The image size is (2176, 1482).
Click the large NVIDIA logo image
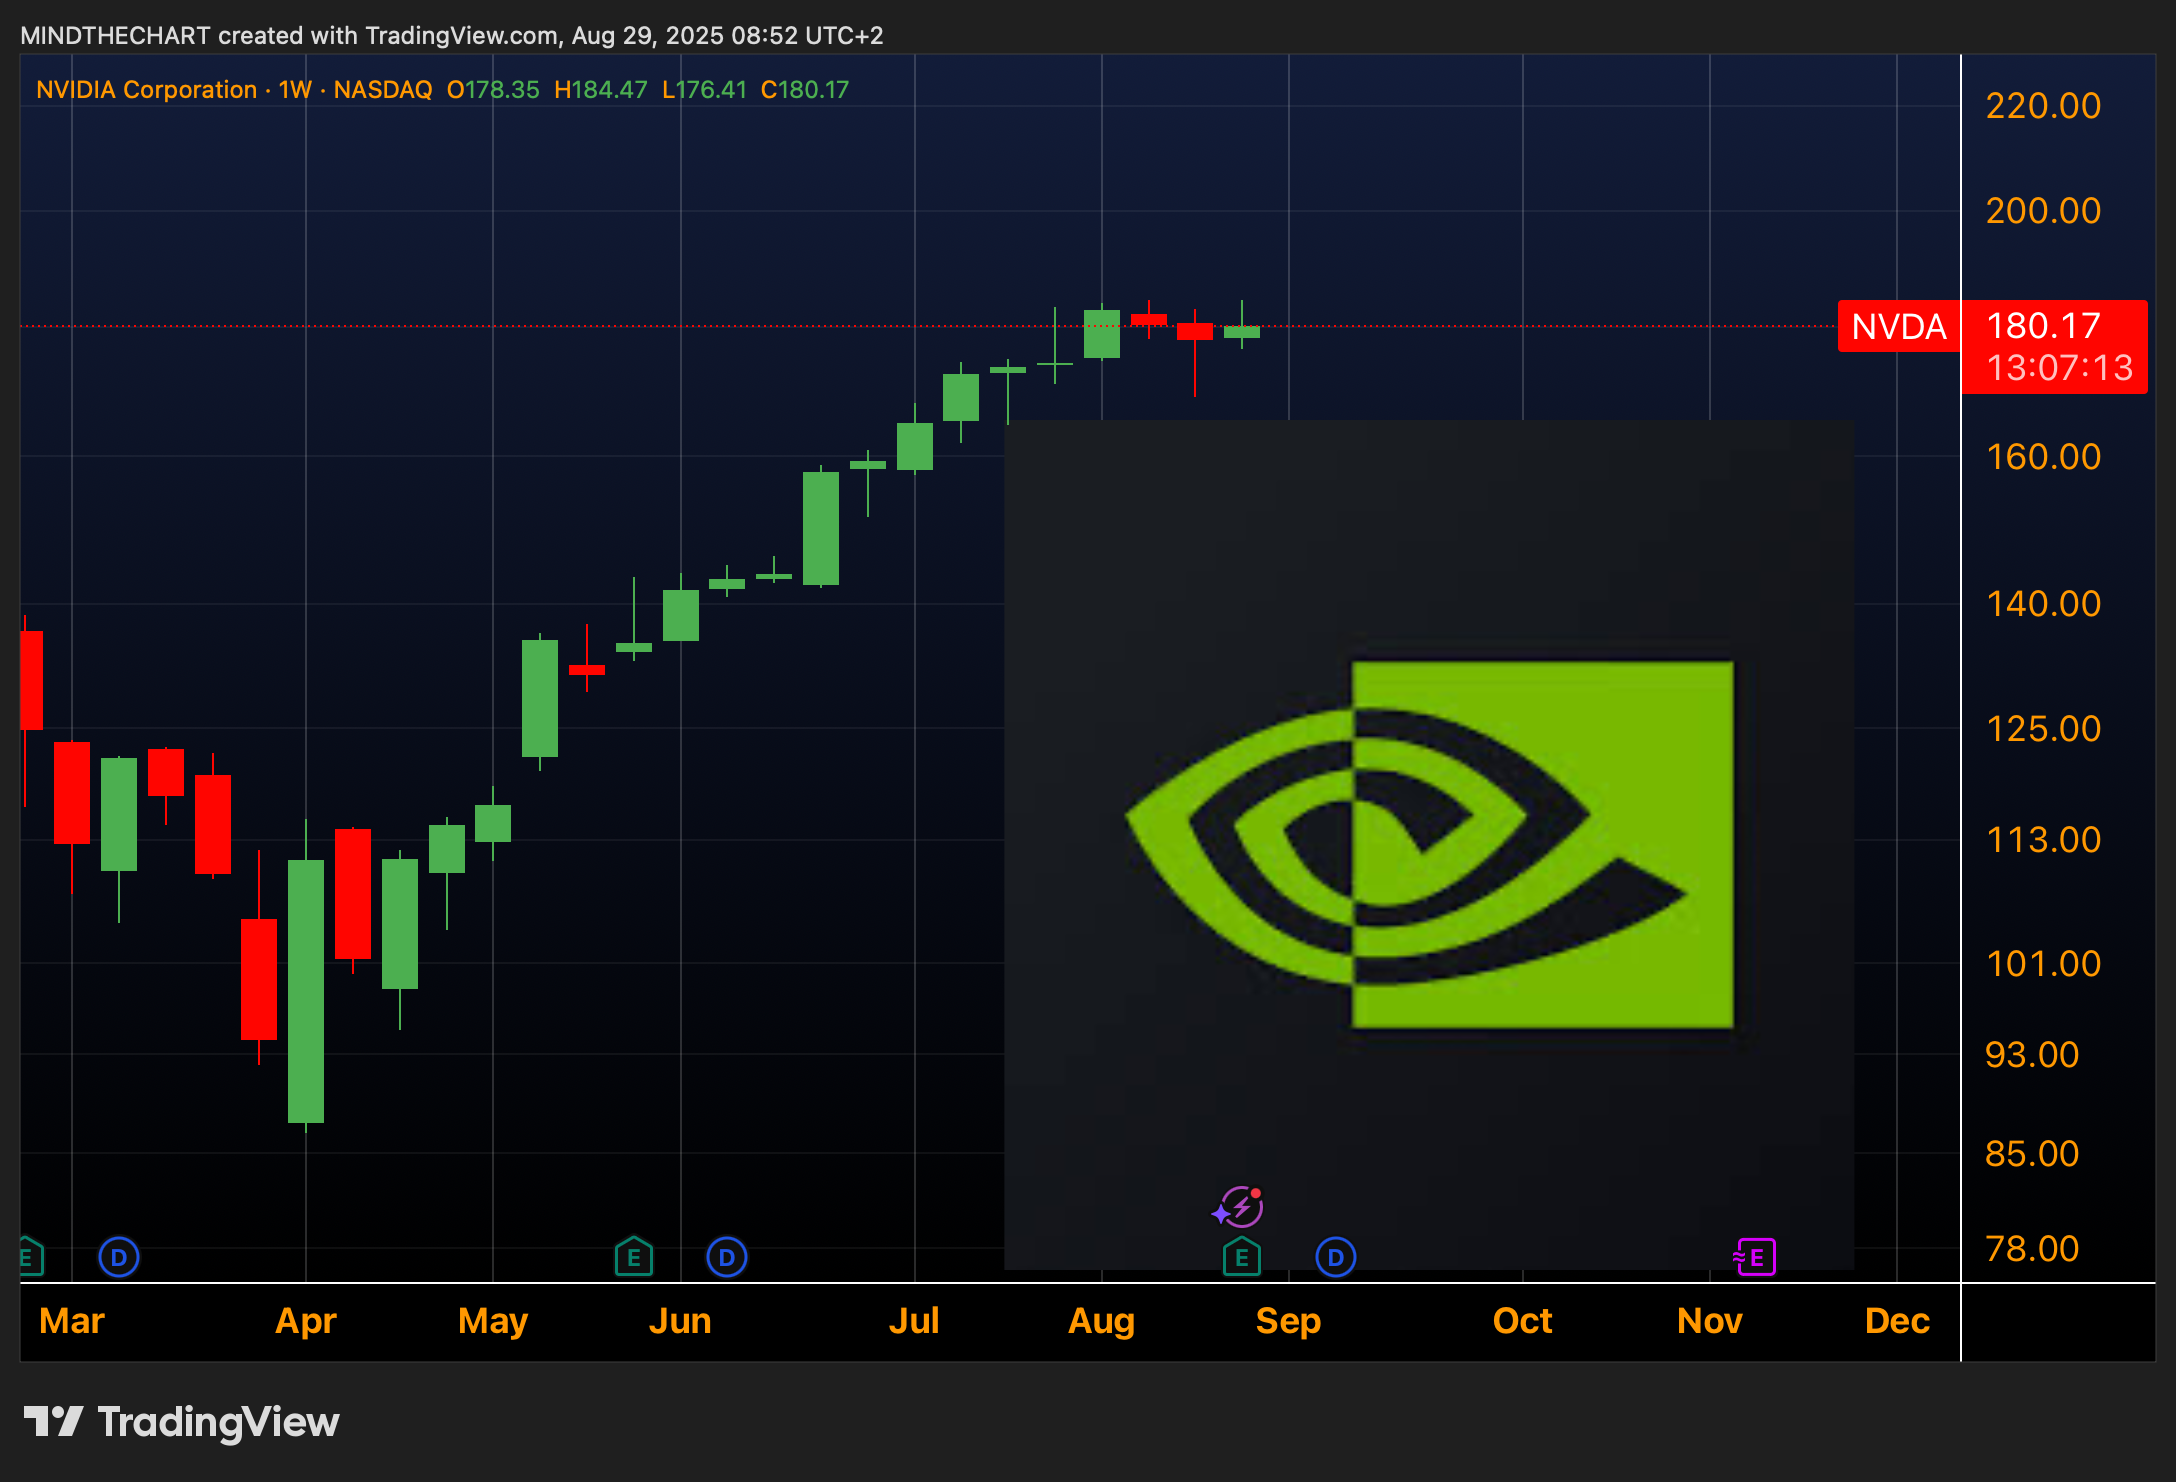pyautogui.click(x=1430, y=844)
